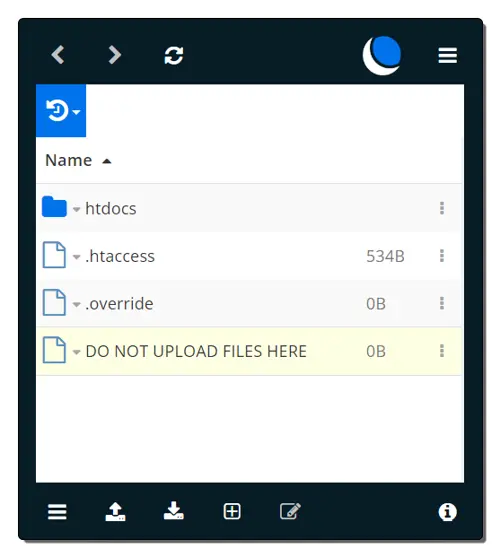The width and height of the screenshot is (500, 557).
Task: Click the upload icon in bottom toolbar
Action: tap(115, 512)
